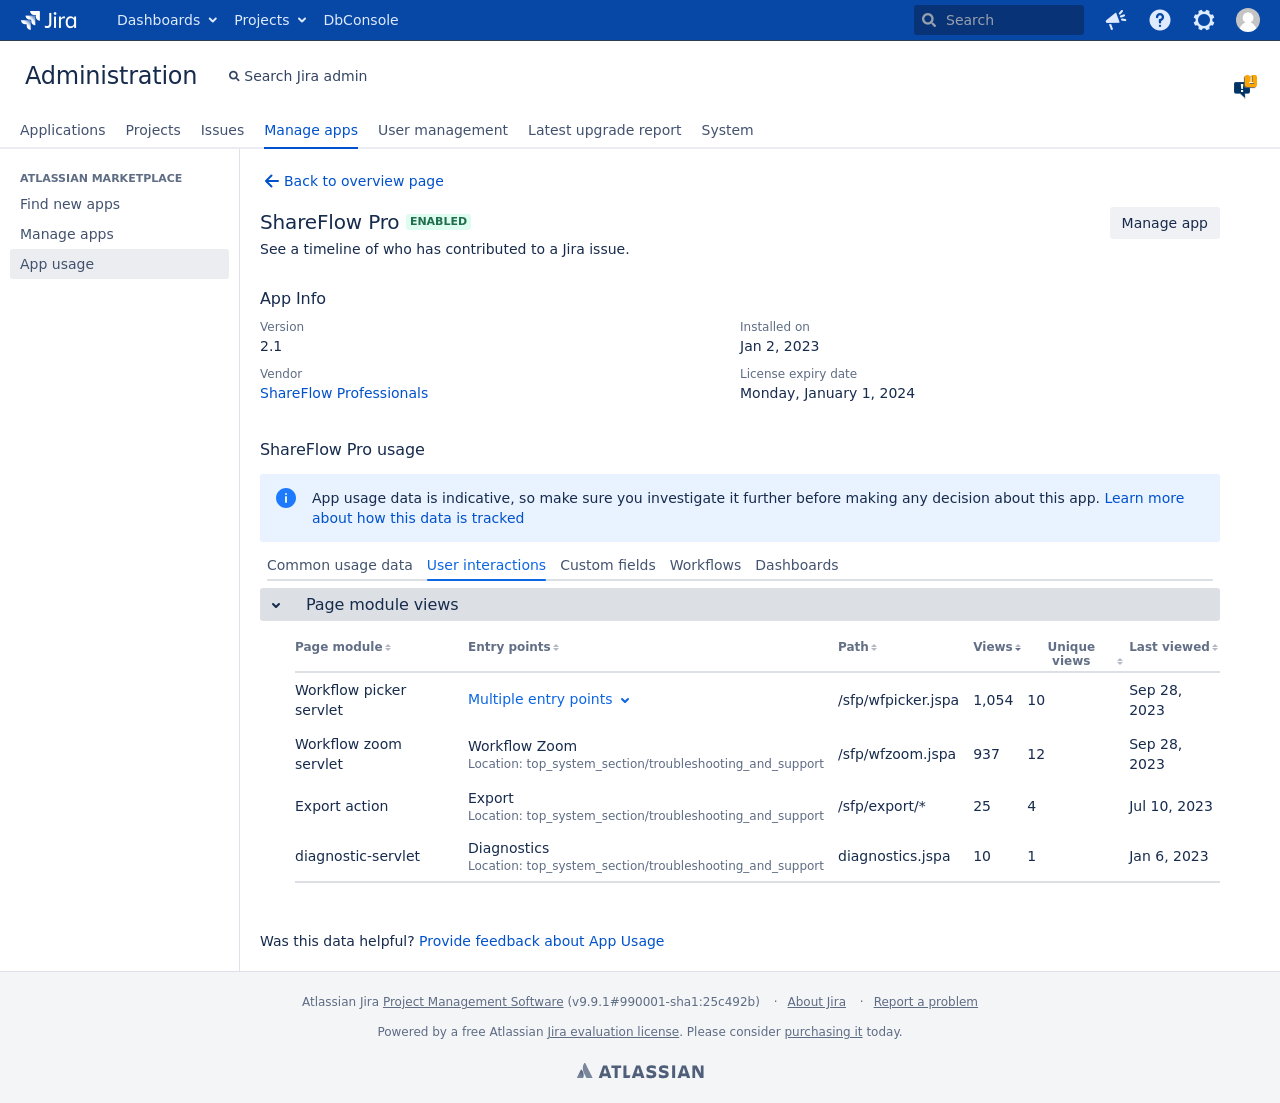The image size is (1280, 1103).
Task: Select App usage in sidebar
Action: coord(119,264)
